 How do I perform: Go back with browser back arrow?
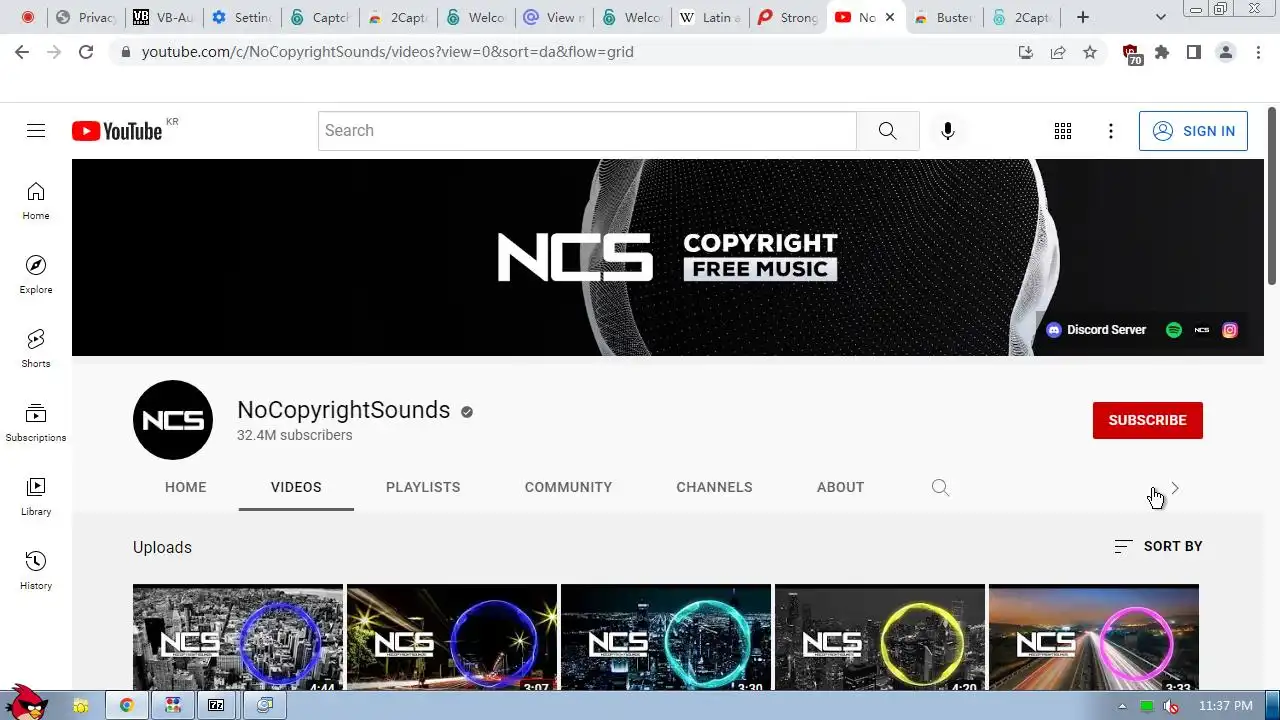coord(22,52)
